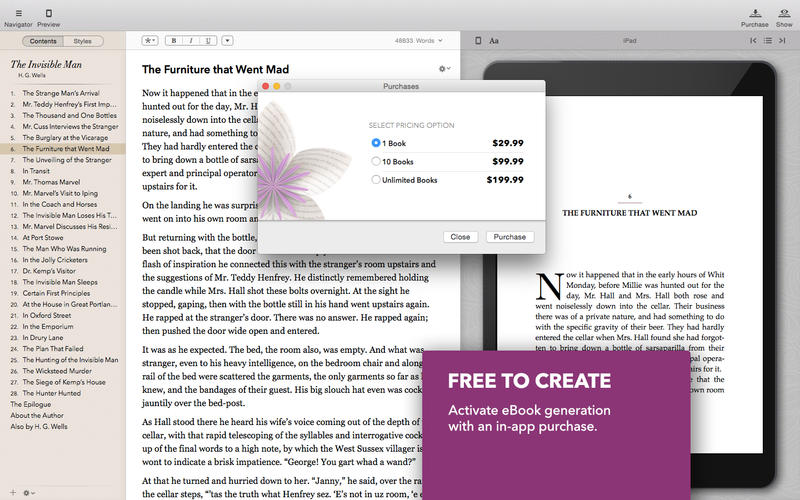This screenshot has height=500, width=800.
Task: Select the device type icon in preview
Action: click(x=478, y=40)
